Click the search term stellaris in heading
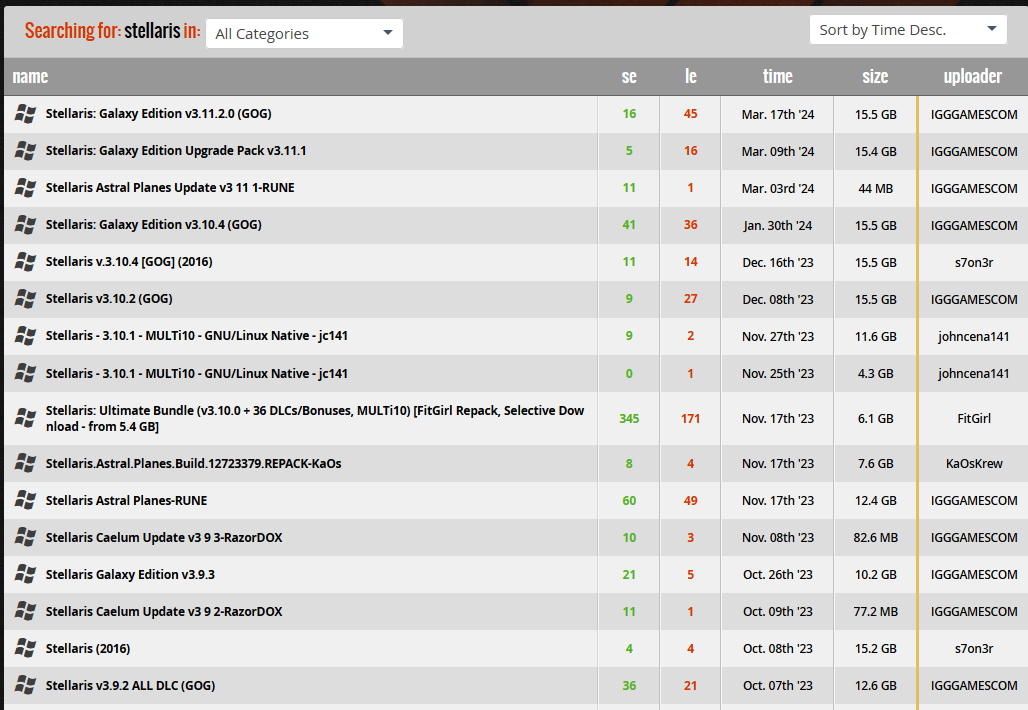 152,30
